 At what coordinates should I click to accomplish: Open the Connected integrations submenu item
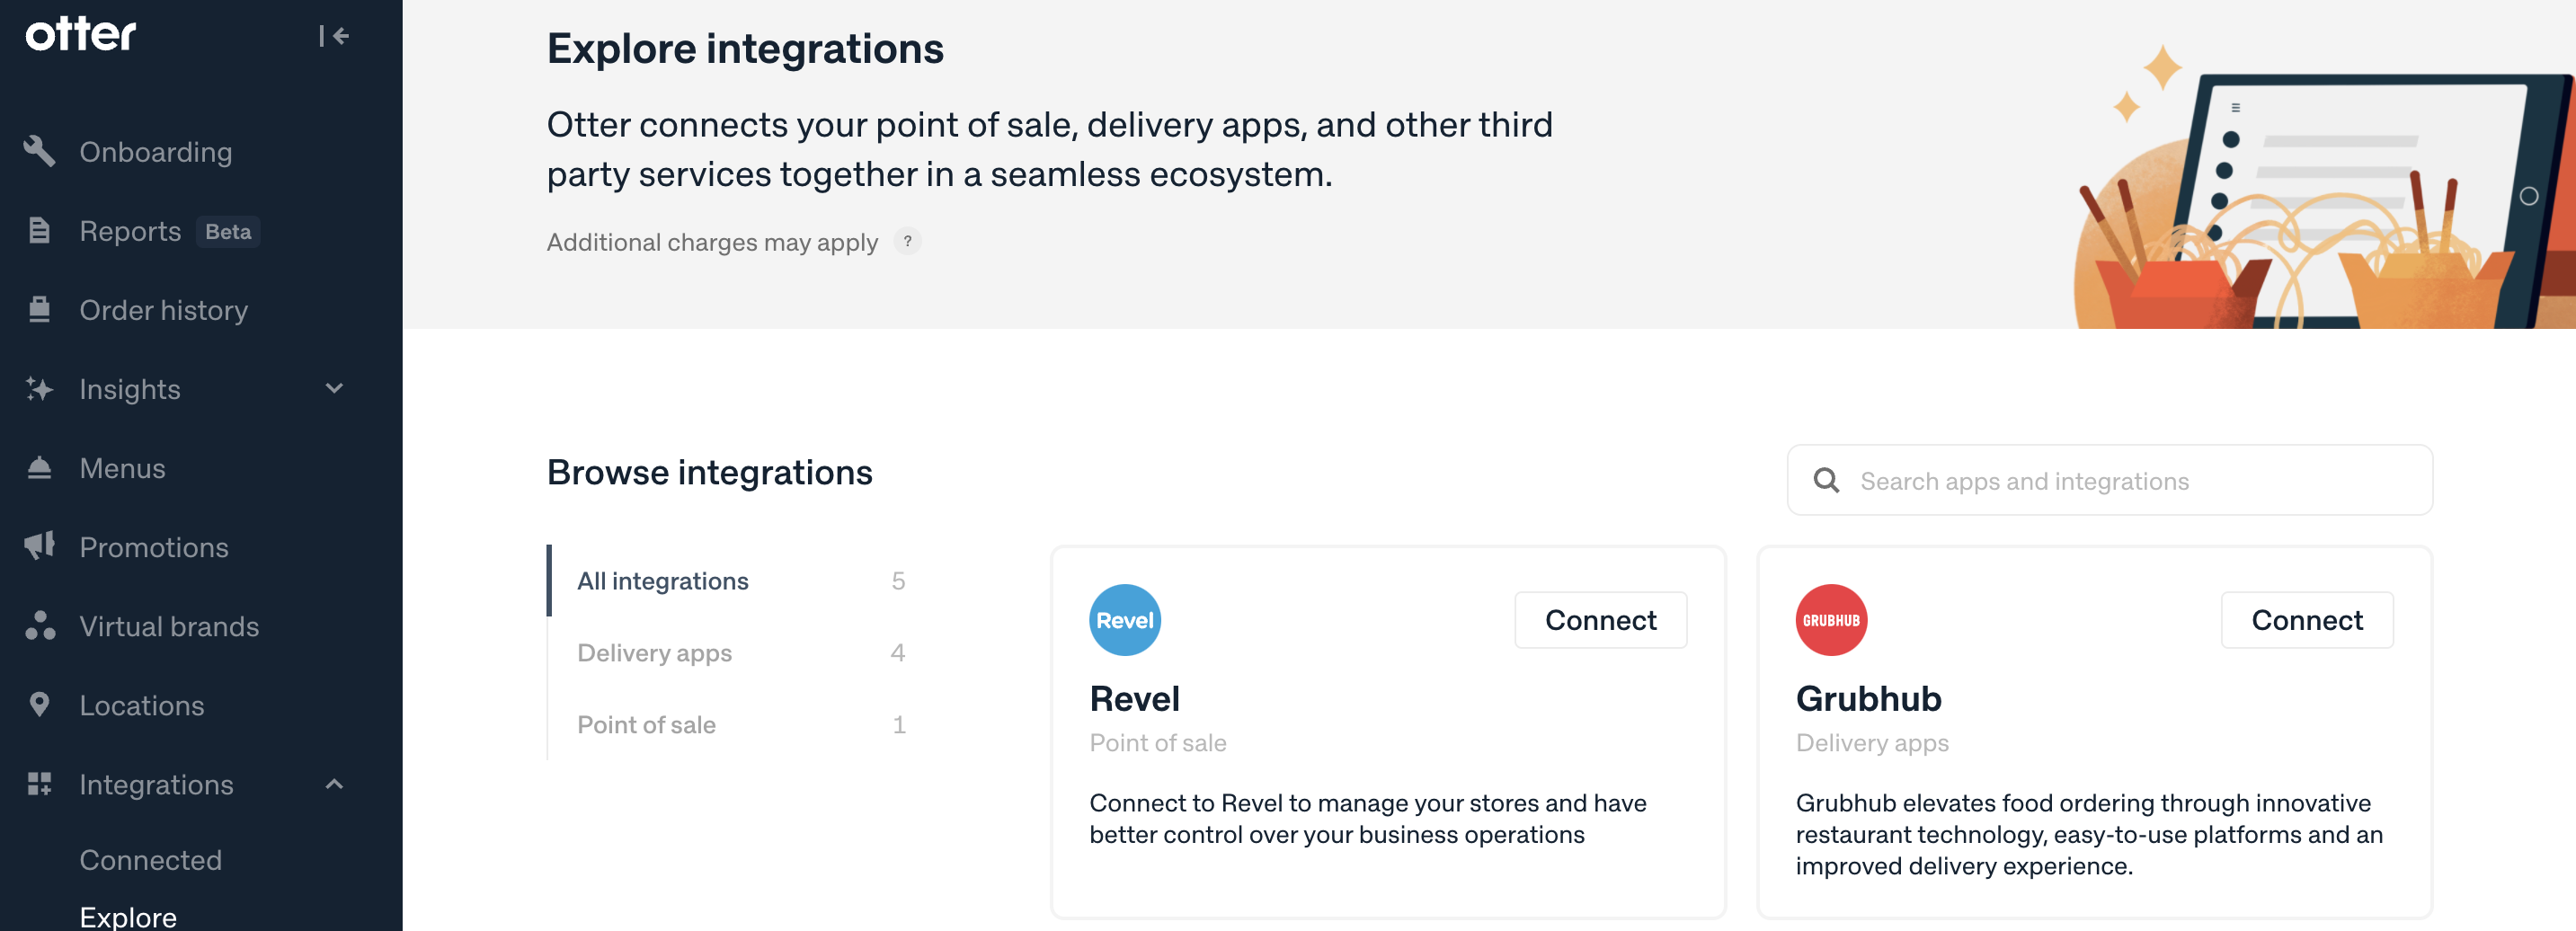point(150,860)
